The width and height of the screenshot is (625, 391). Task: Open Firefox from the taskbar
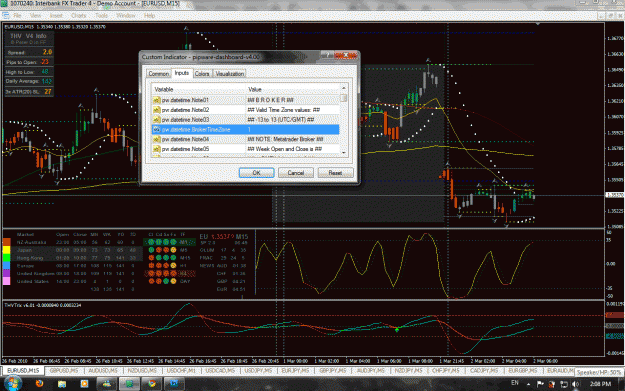coord(39,384)
